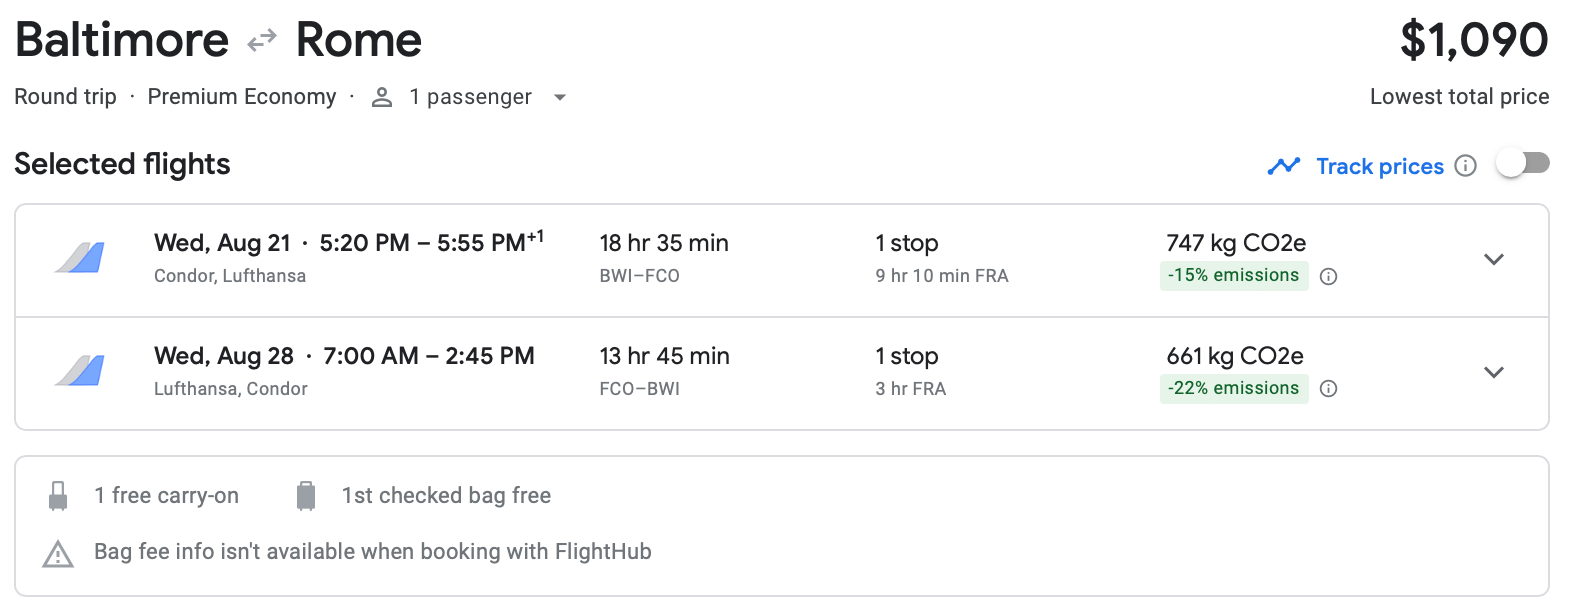Open the passenger count dropdown arrow
Screen dimensions: 1580x600
click(560, 97)
